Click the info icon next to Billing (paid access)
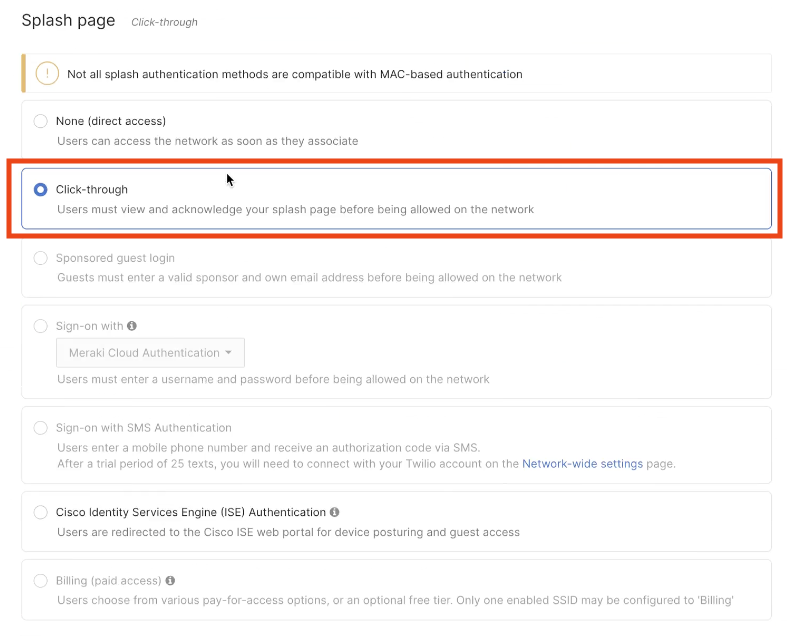The height and width of the screenshot is (636, 787). [x=171, y=580]
